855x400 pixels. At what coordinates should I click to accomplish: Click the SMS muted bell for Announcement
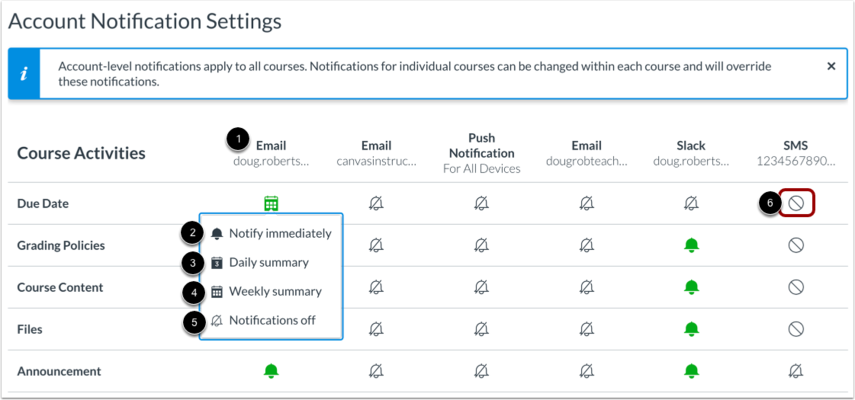[796, 371]
